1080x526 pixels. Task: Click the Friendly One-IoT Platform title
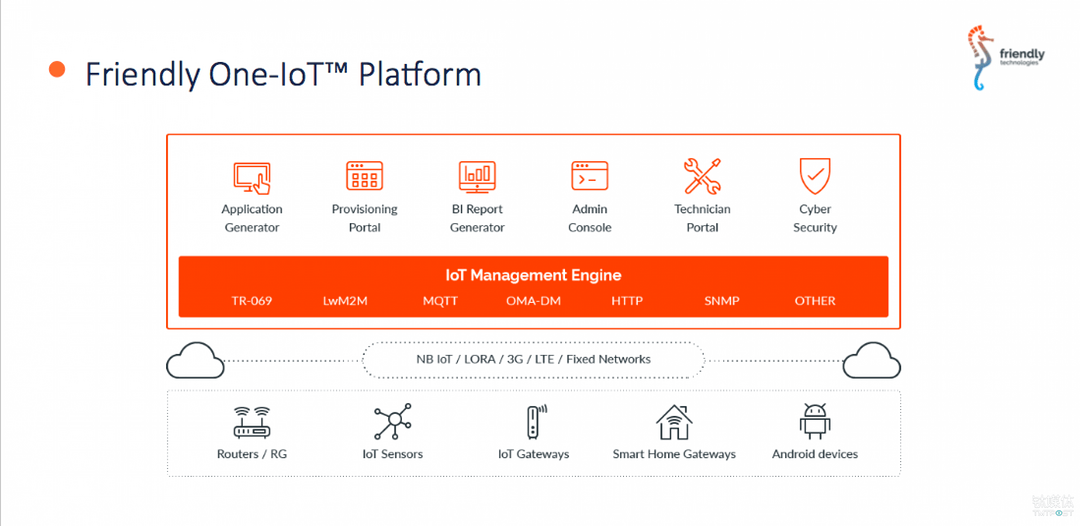283,74
